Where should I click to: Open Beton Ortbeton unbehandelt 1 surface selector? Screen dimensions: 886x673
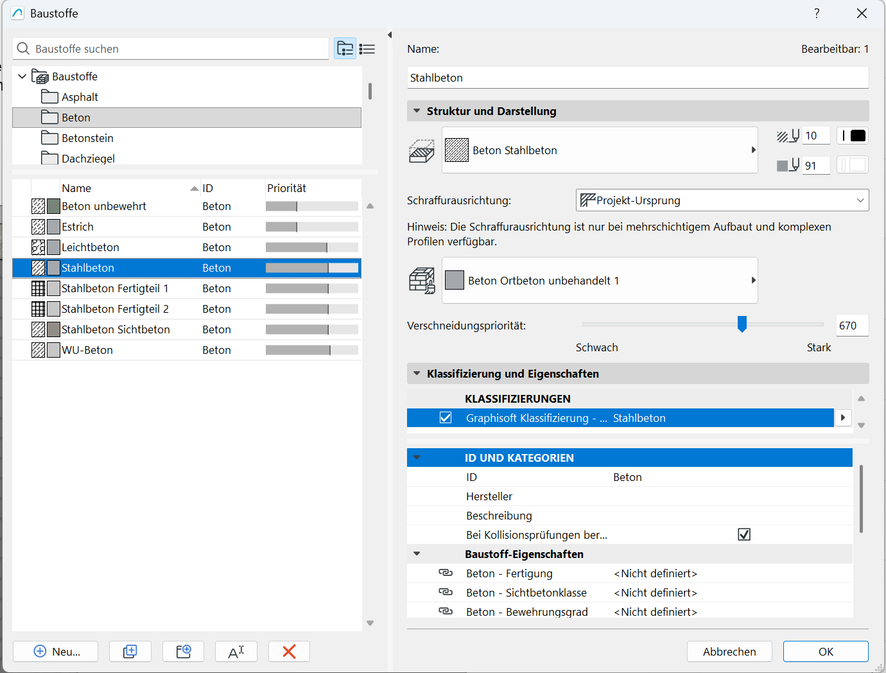click(x=600, y=281)
